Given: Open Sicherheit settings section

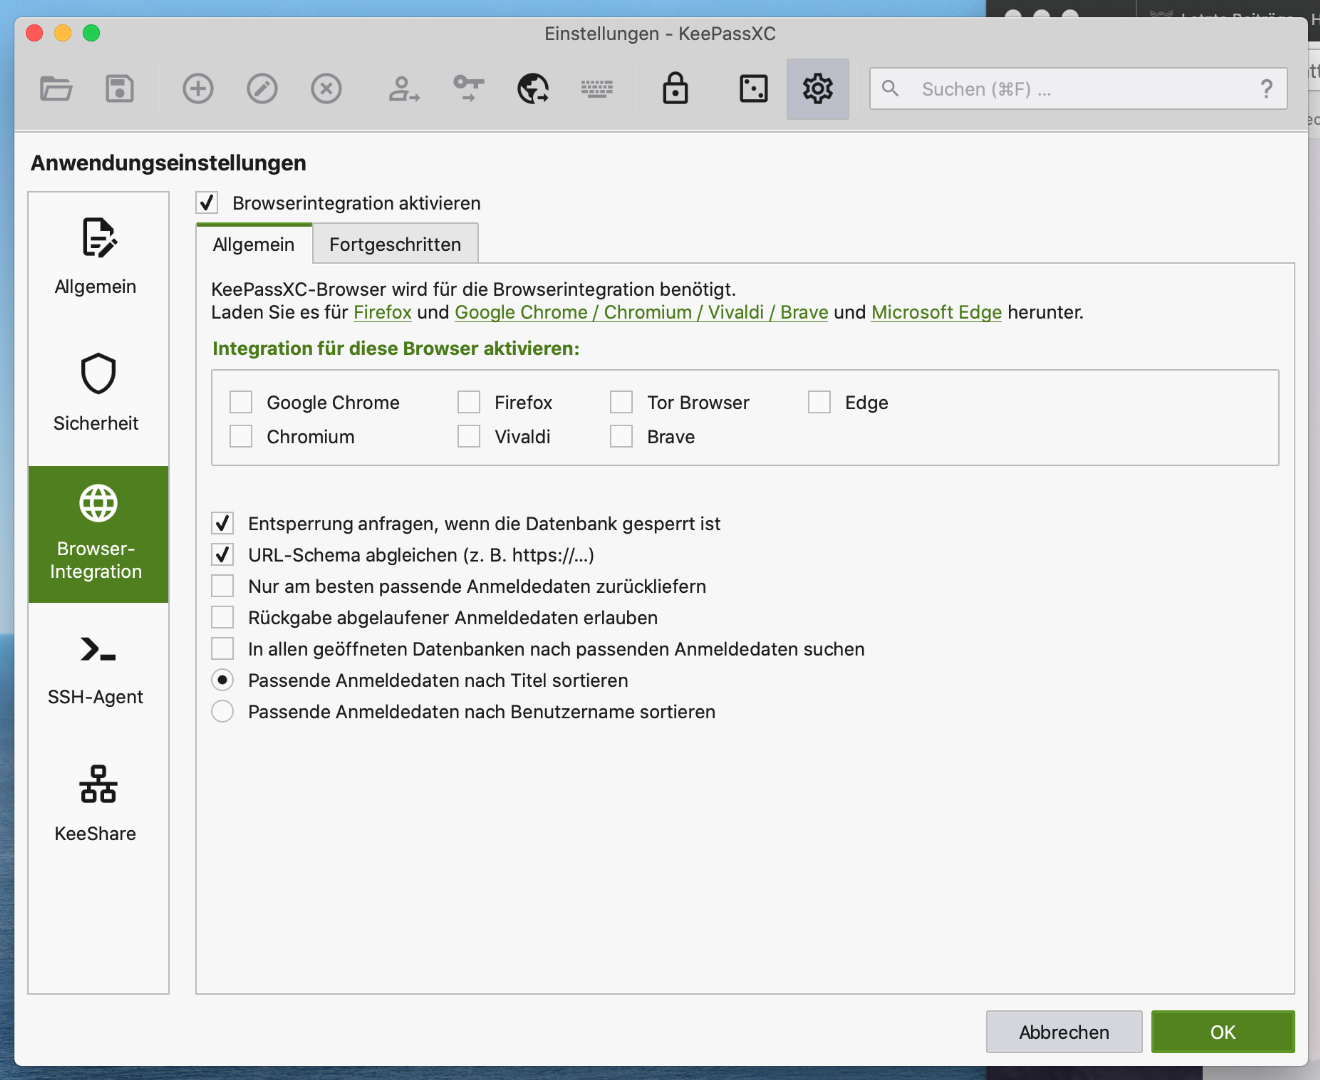Looking at the screenshot, I should coord(97,392).
